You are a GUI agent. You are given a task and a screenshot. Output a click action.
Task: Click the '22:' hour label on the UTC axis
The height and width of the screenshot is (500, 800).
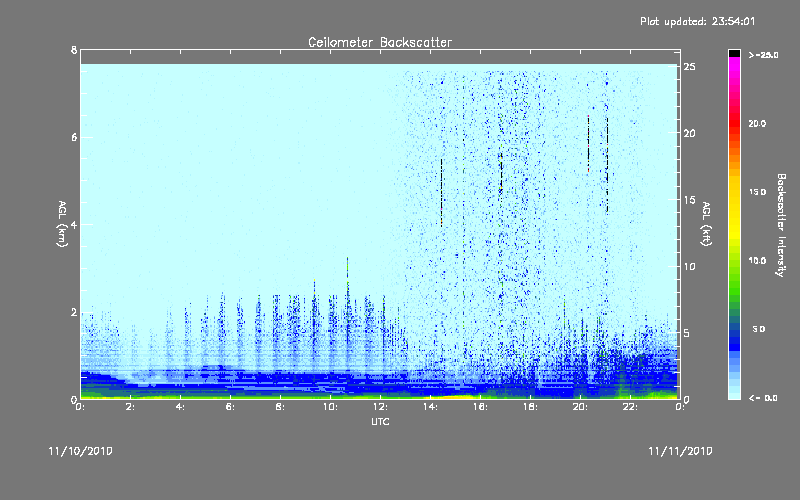point(631,407)
